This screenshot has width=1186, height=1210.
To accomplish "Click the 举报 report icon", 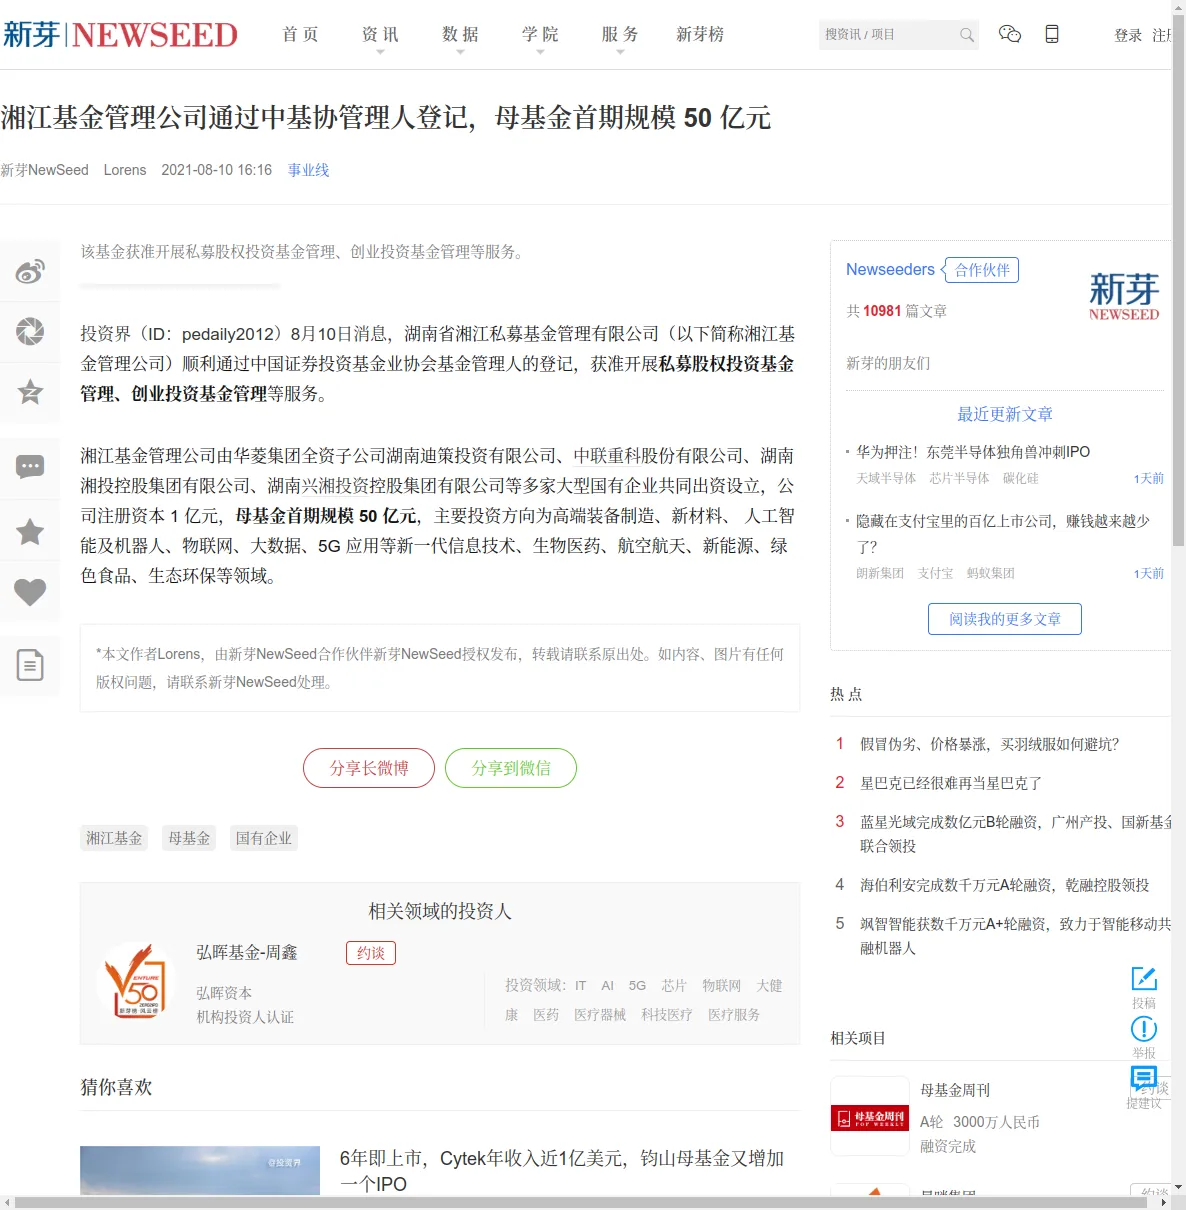I will (x=1144, y=1029).
